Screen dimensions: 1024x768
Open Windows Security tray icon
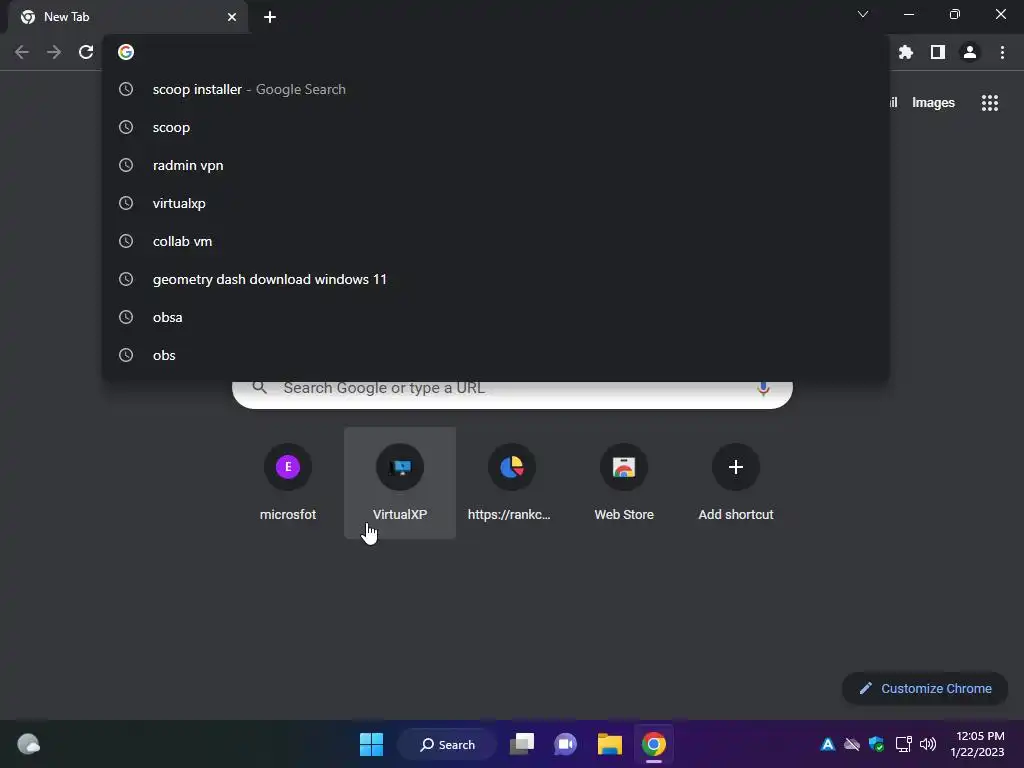coord(876,744)
